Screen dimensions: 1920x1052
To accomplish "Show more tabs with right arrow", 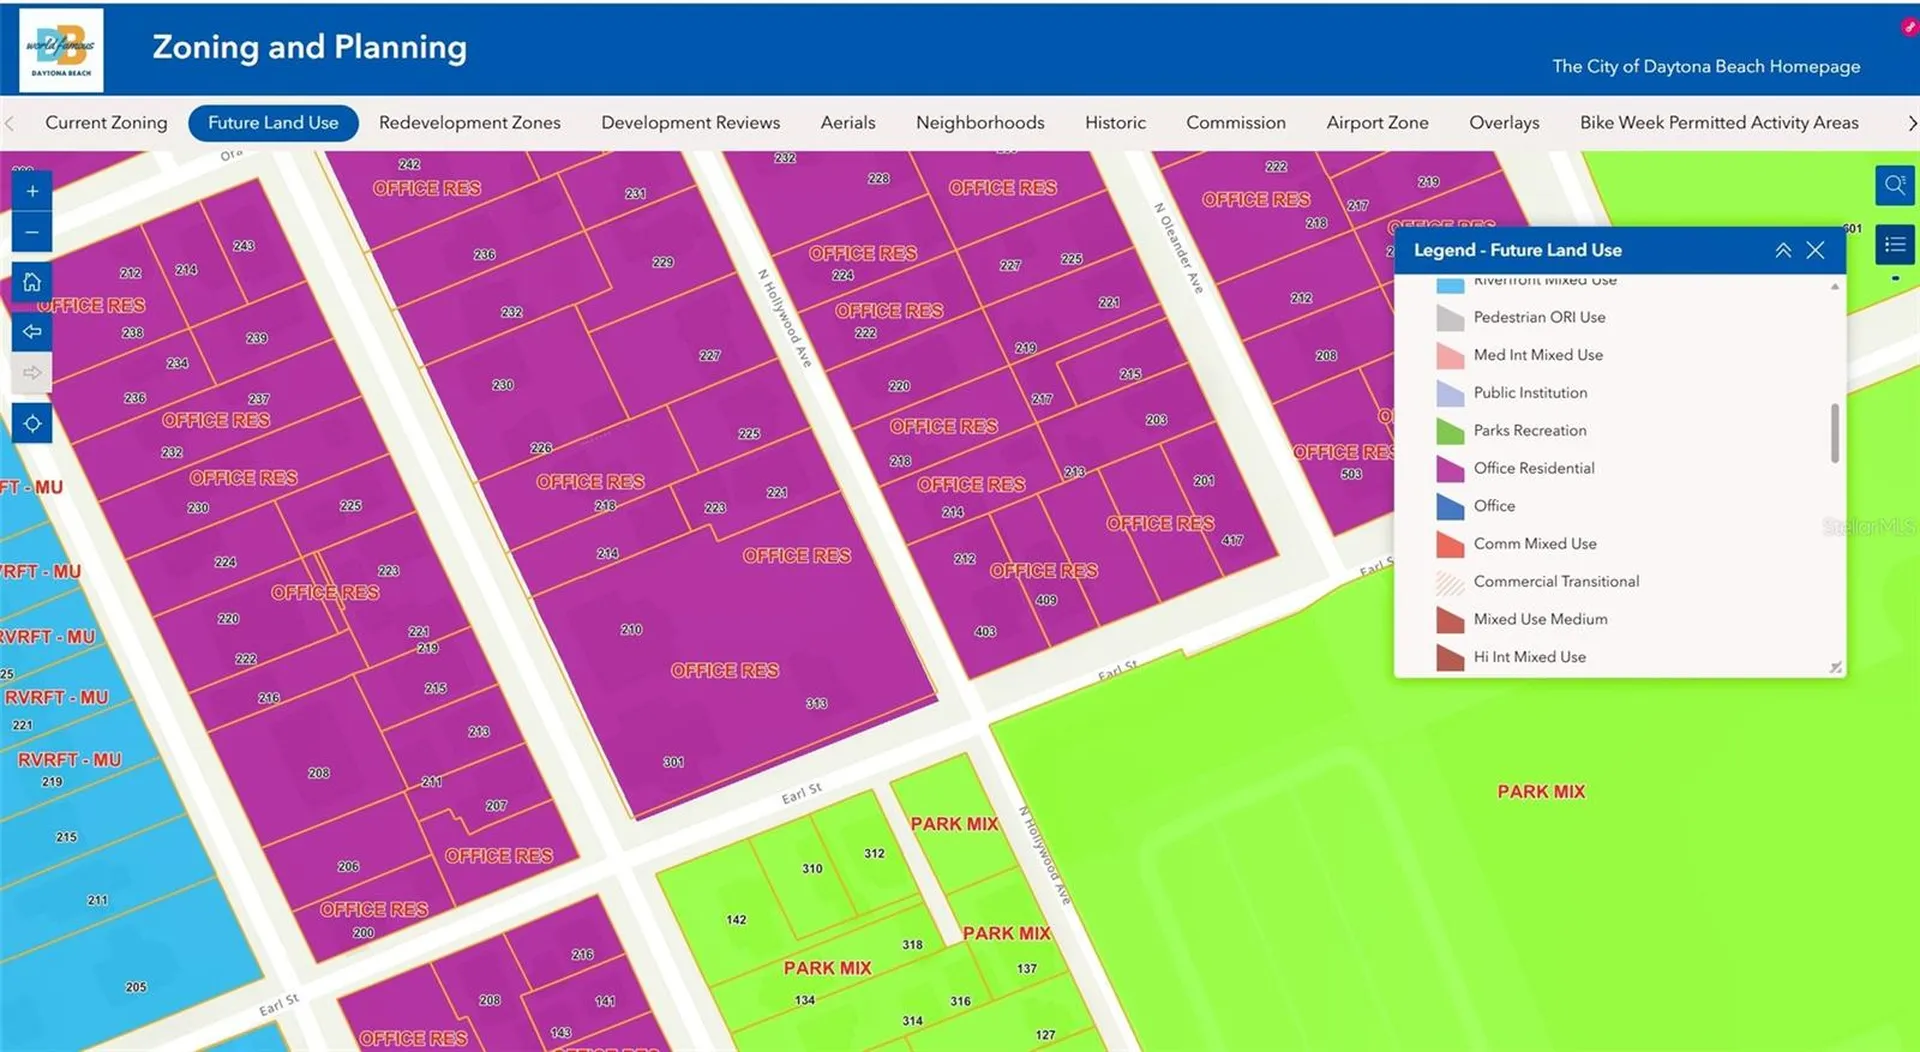I will [x=1911, y=123].
